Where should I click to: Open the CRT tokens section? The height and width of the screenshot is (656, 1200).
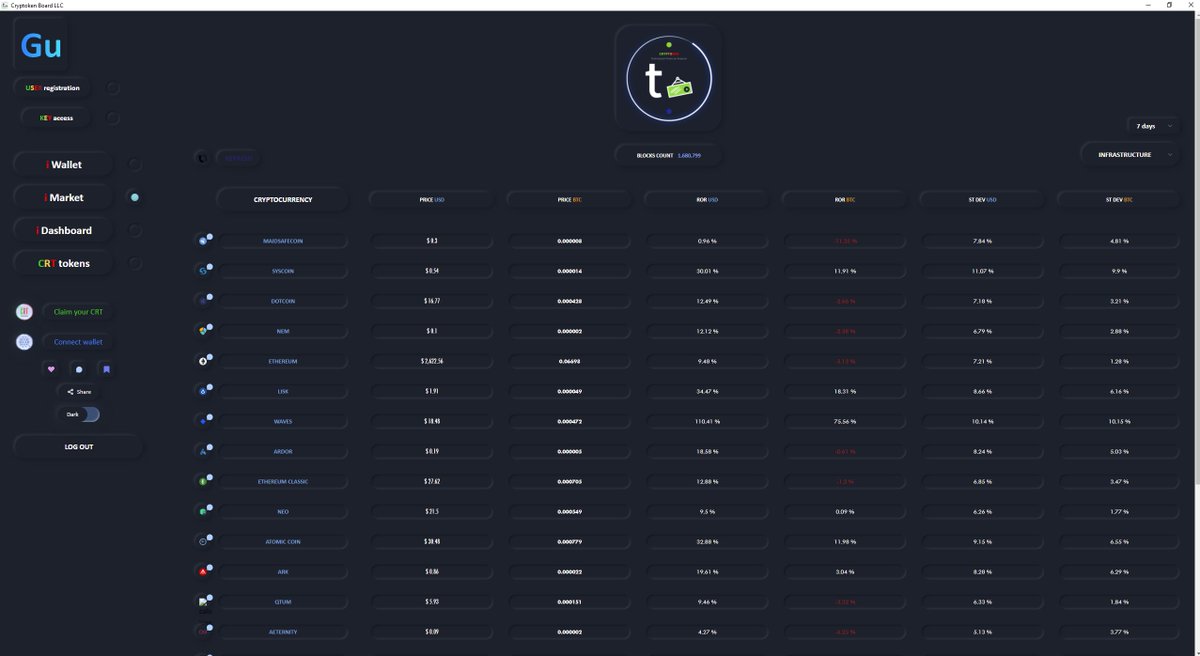tap(64, 263)
